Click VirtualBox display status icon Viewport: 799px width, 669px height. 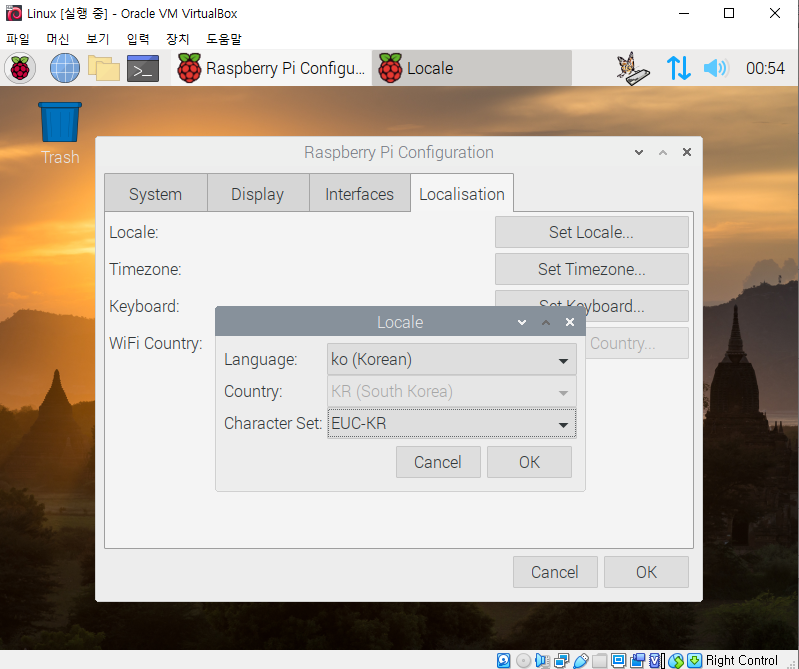coord(618,660)
